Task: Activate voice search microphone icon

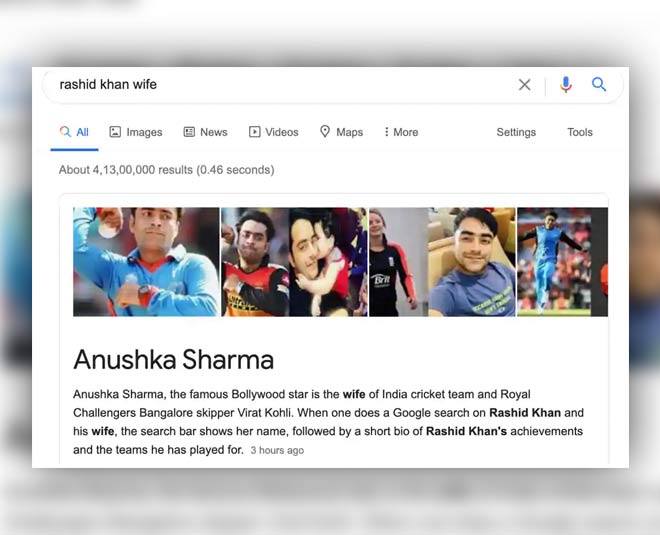Action: pyautogui.click(x=566, y=85)
